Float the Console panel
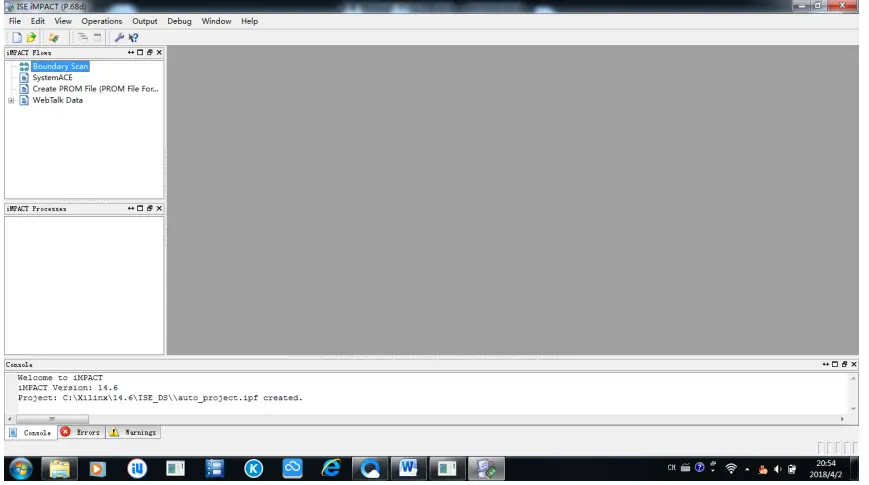This screenshot has width=869, height=485. pyautogui.click(x=845, y=364)
